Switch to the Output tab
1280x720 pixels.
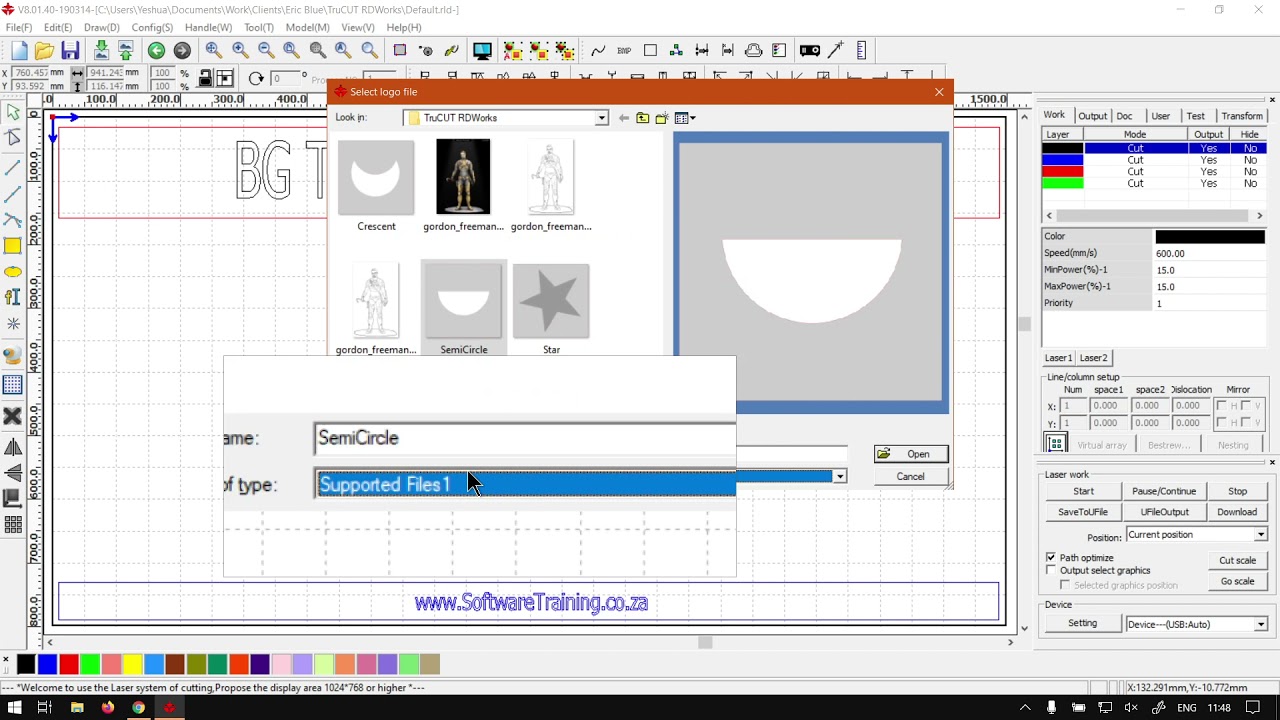coord(1092,116)
